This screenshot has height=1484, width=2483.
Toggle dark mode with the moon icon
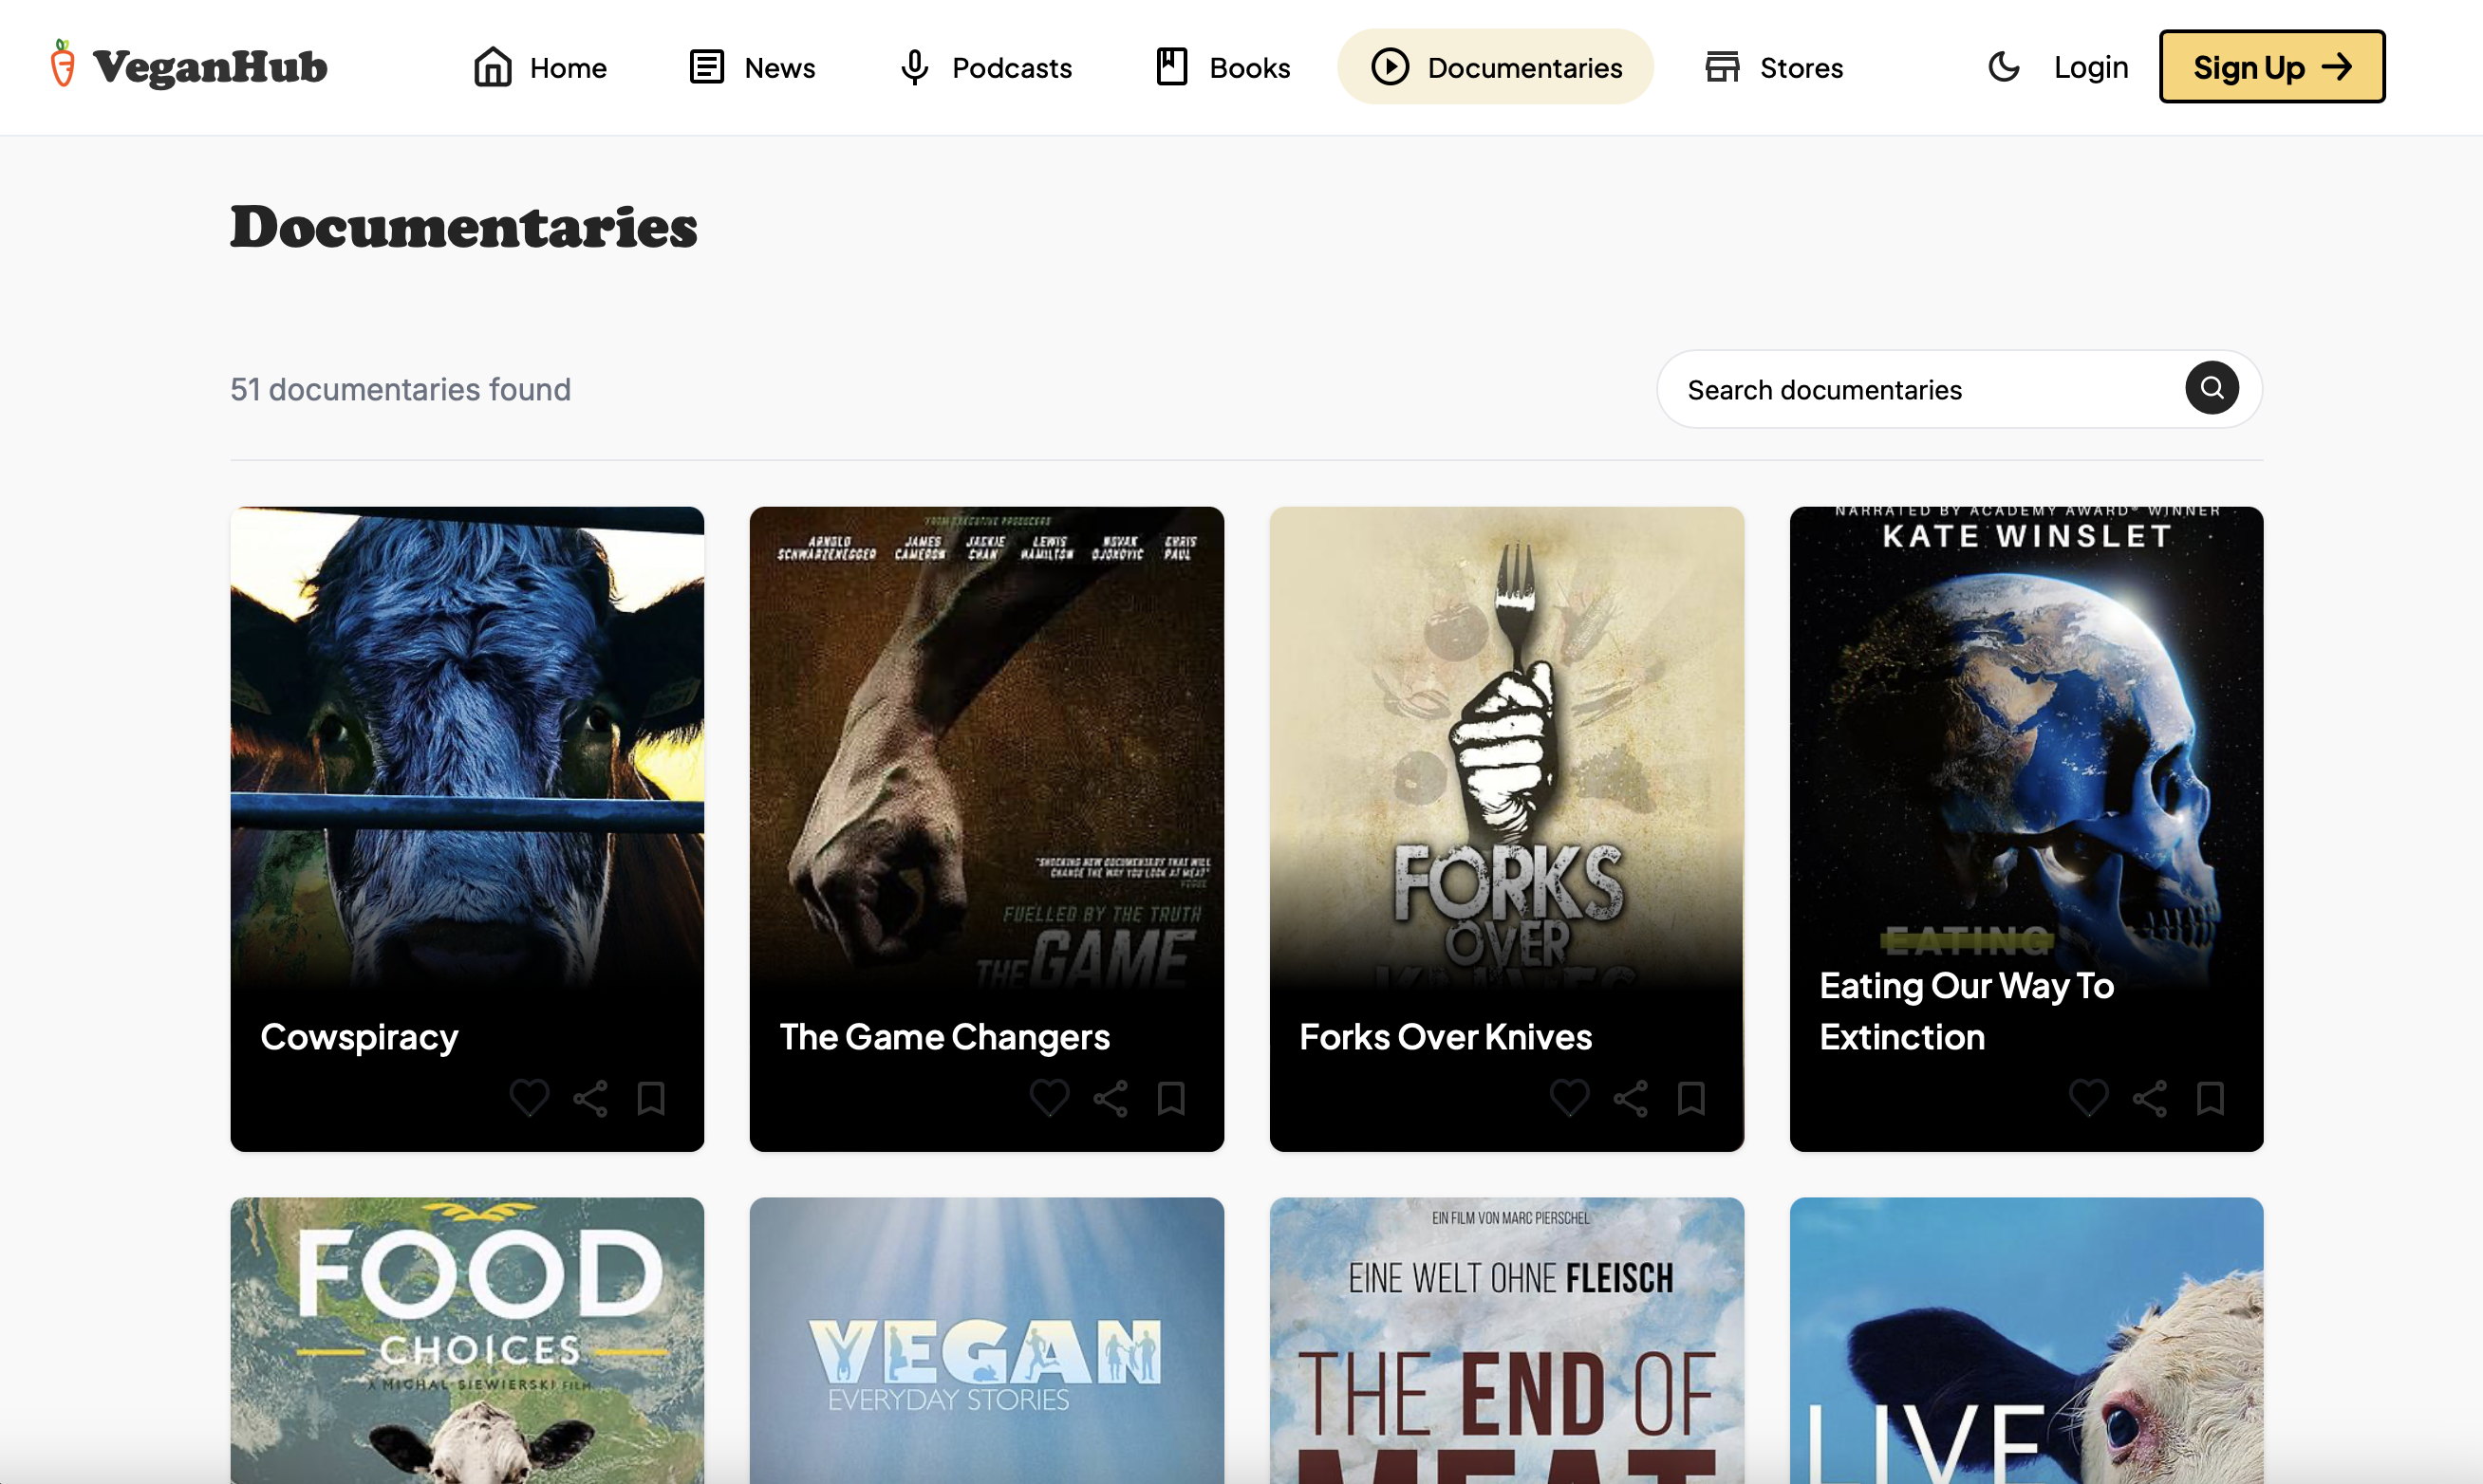click(x=2003, y=67)
